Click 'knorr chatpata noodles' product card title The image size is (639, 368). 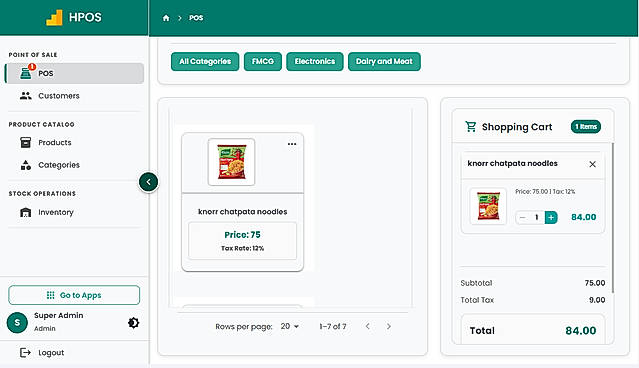pos(242,212)
